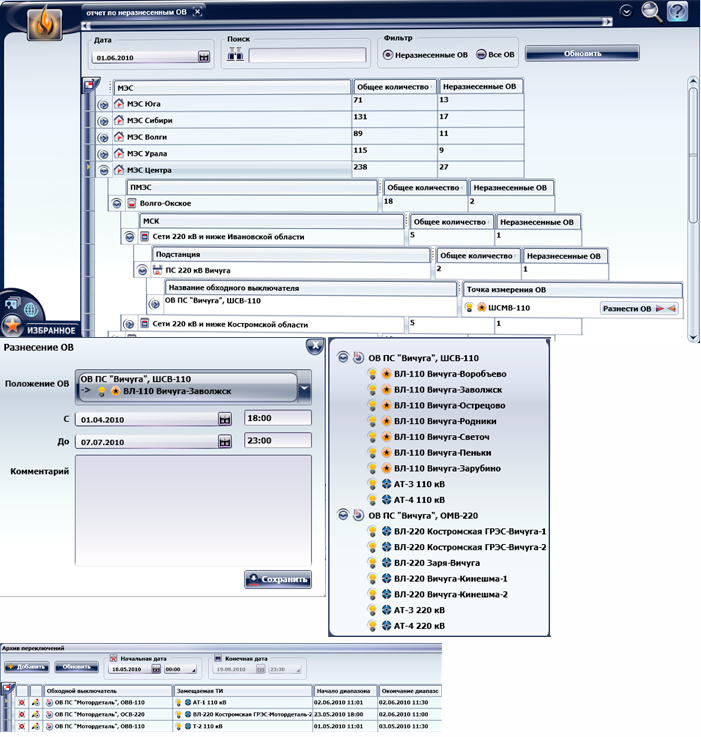The image size is (701, 737).
Task: Click the main table vertical scrollbar
Action: tap(692, 150)
